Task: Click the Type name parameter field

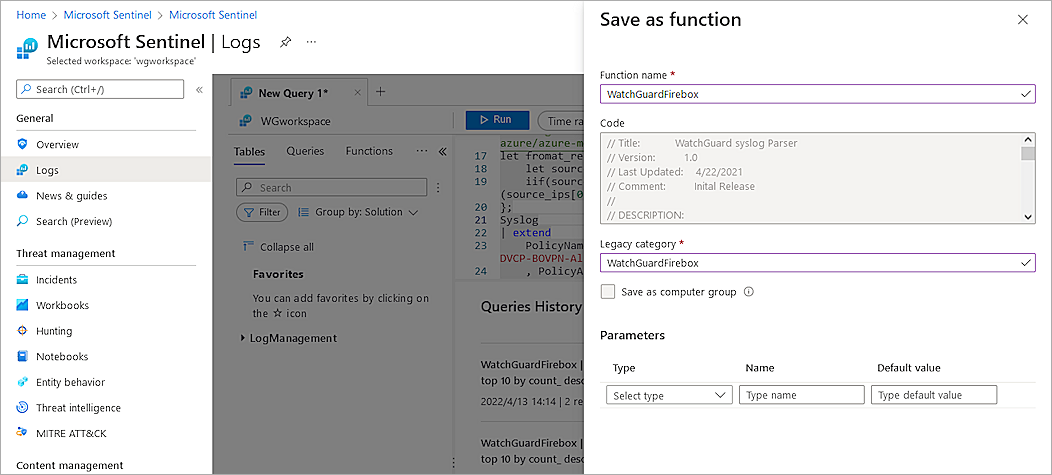Action: coord(801,395)
